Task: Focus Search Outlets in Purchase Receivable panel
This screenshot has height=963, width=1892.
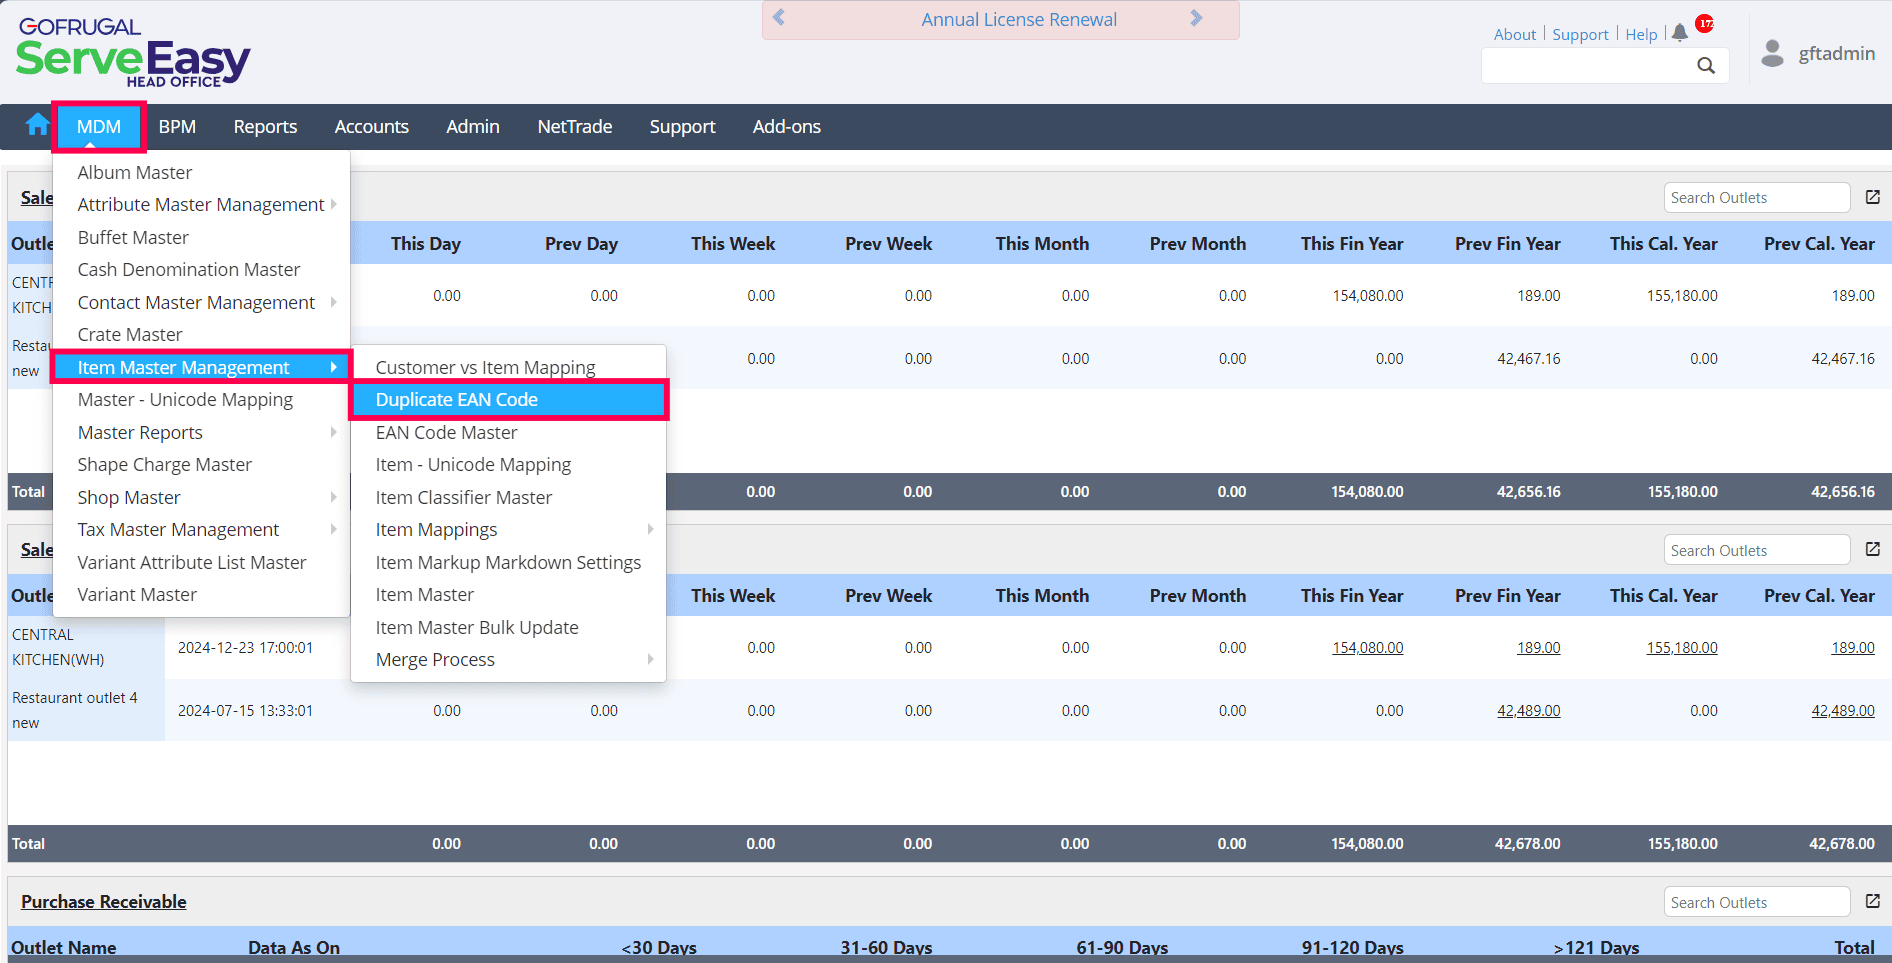Action: pyautogui.click(x=1757, y=902)
